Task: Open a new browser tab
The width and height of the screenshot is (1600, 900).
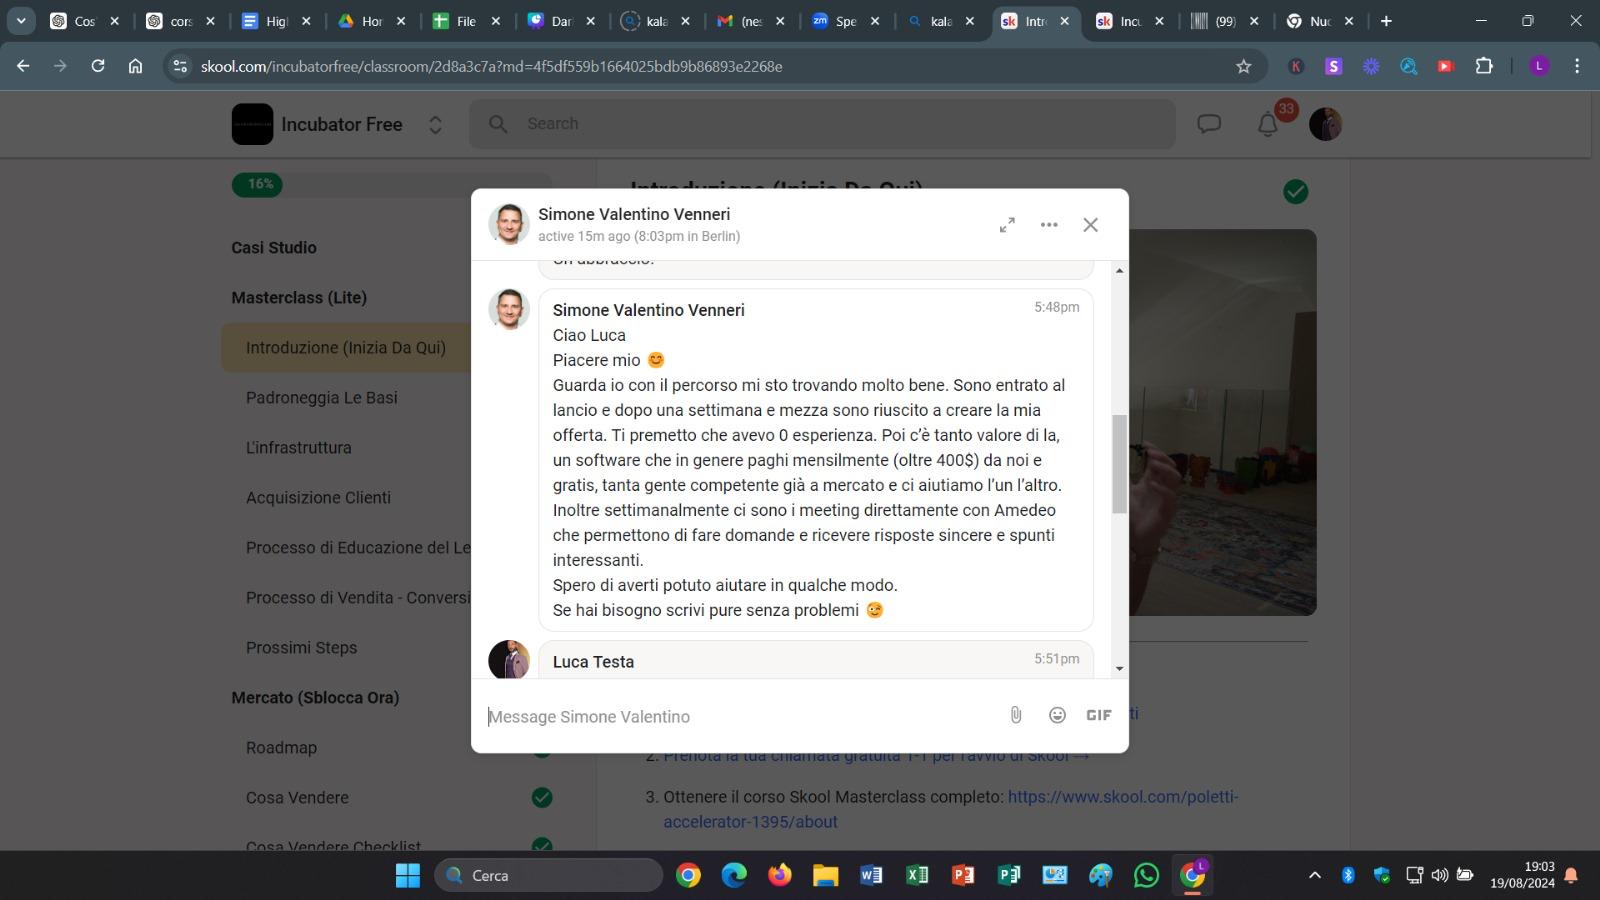Action: 1386,21
